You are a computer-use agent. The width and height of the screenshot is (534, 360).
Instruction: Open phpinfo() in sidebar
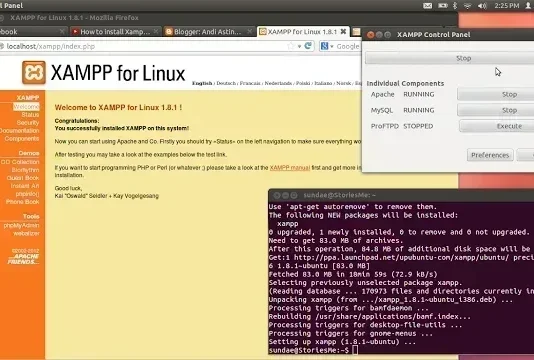pyautogui.click(x=27, y=194)
